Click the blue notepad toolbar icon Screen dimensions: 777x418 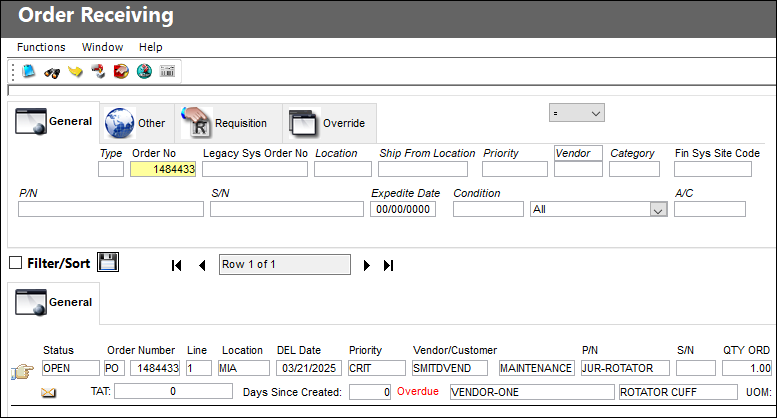(x=29, y=71)
